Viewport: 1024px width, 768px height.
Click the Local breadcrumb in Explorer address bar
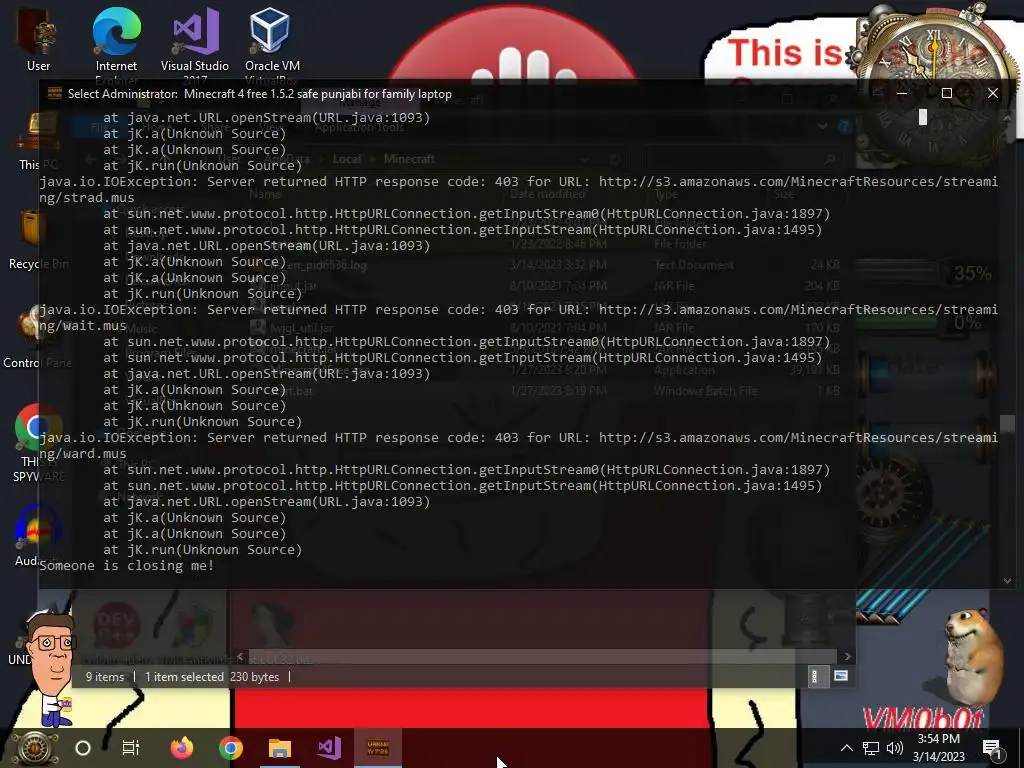(346, 159)
